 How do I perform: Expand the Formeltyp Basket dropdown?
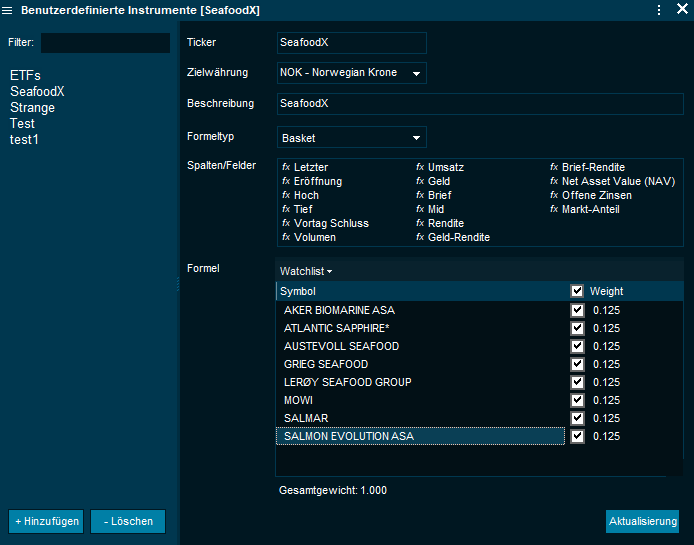point(351,137)
